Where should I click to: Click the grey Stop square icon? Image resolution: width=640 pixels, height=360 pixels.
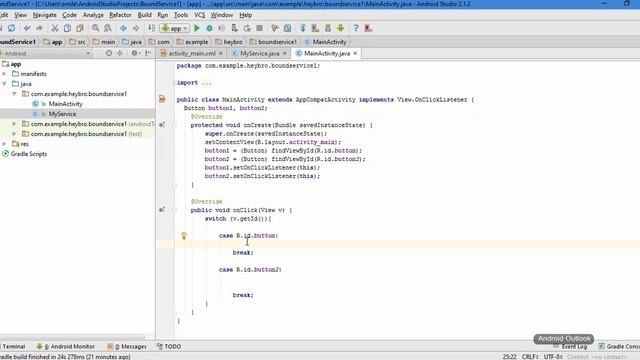coord(259,28)
